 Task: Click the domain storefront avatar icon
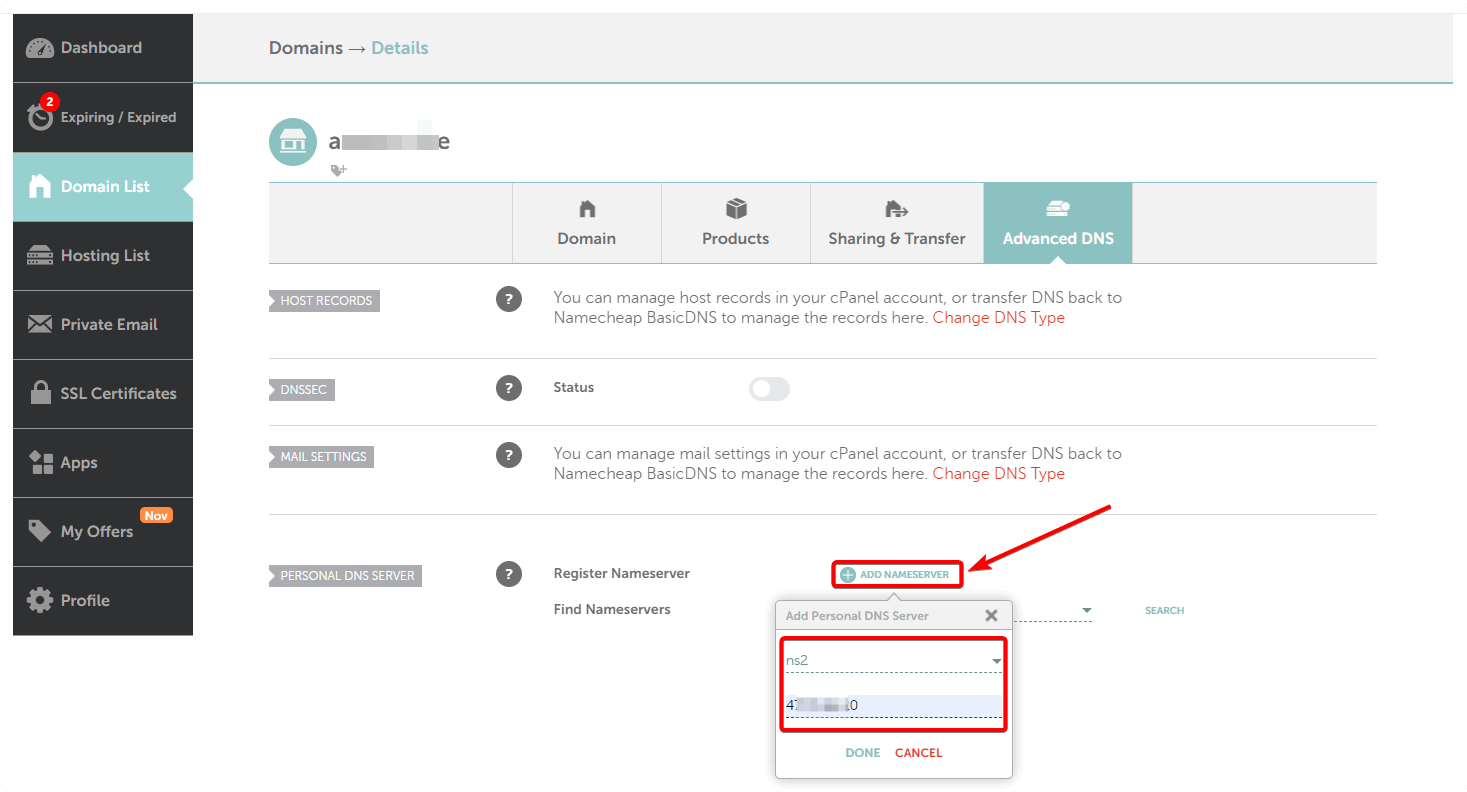pos(293,142)
